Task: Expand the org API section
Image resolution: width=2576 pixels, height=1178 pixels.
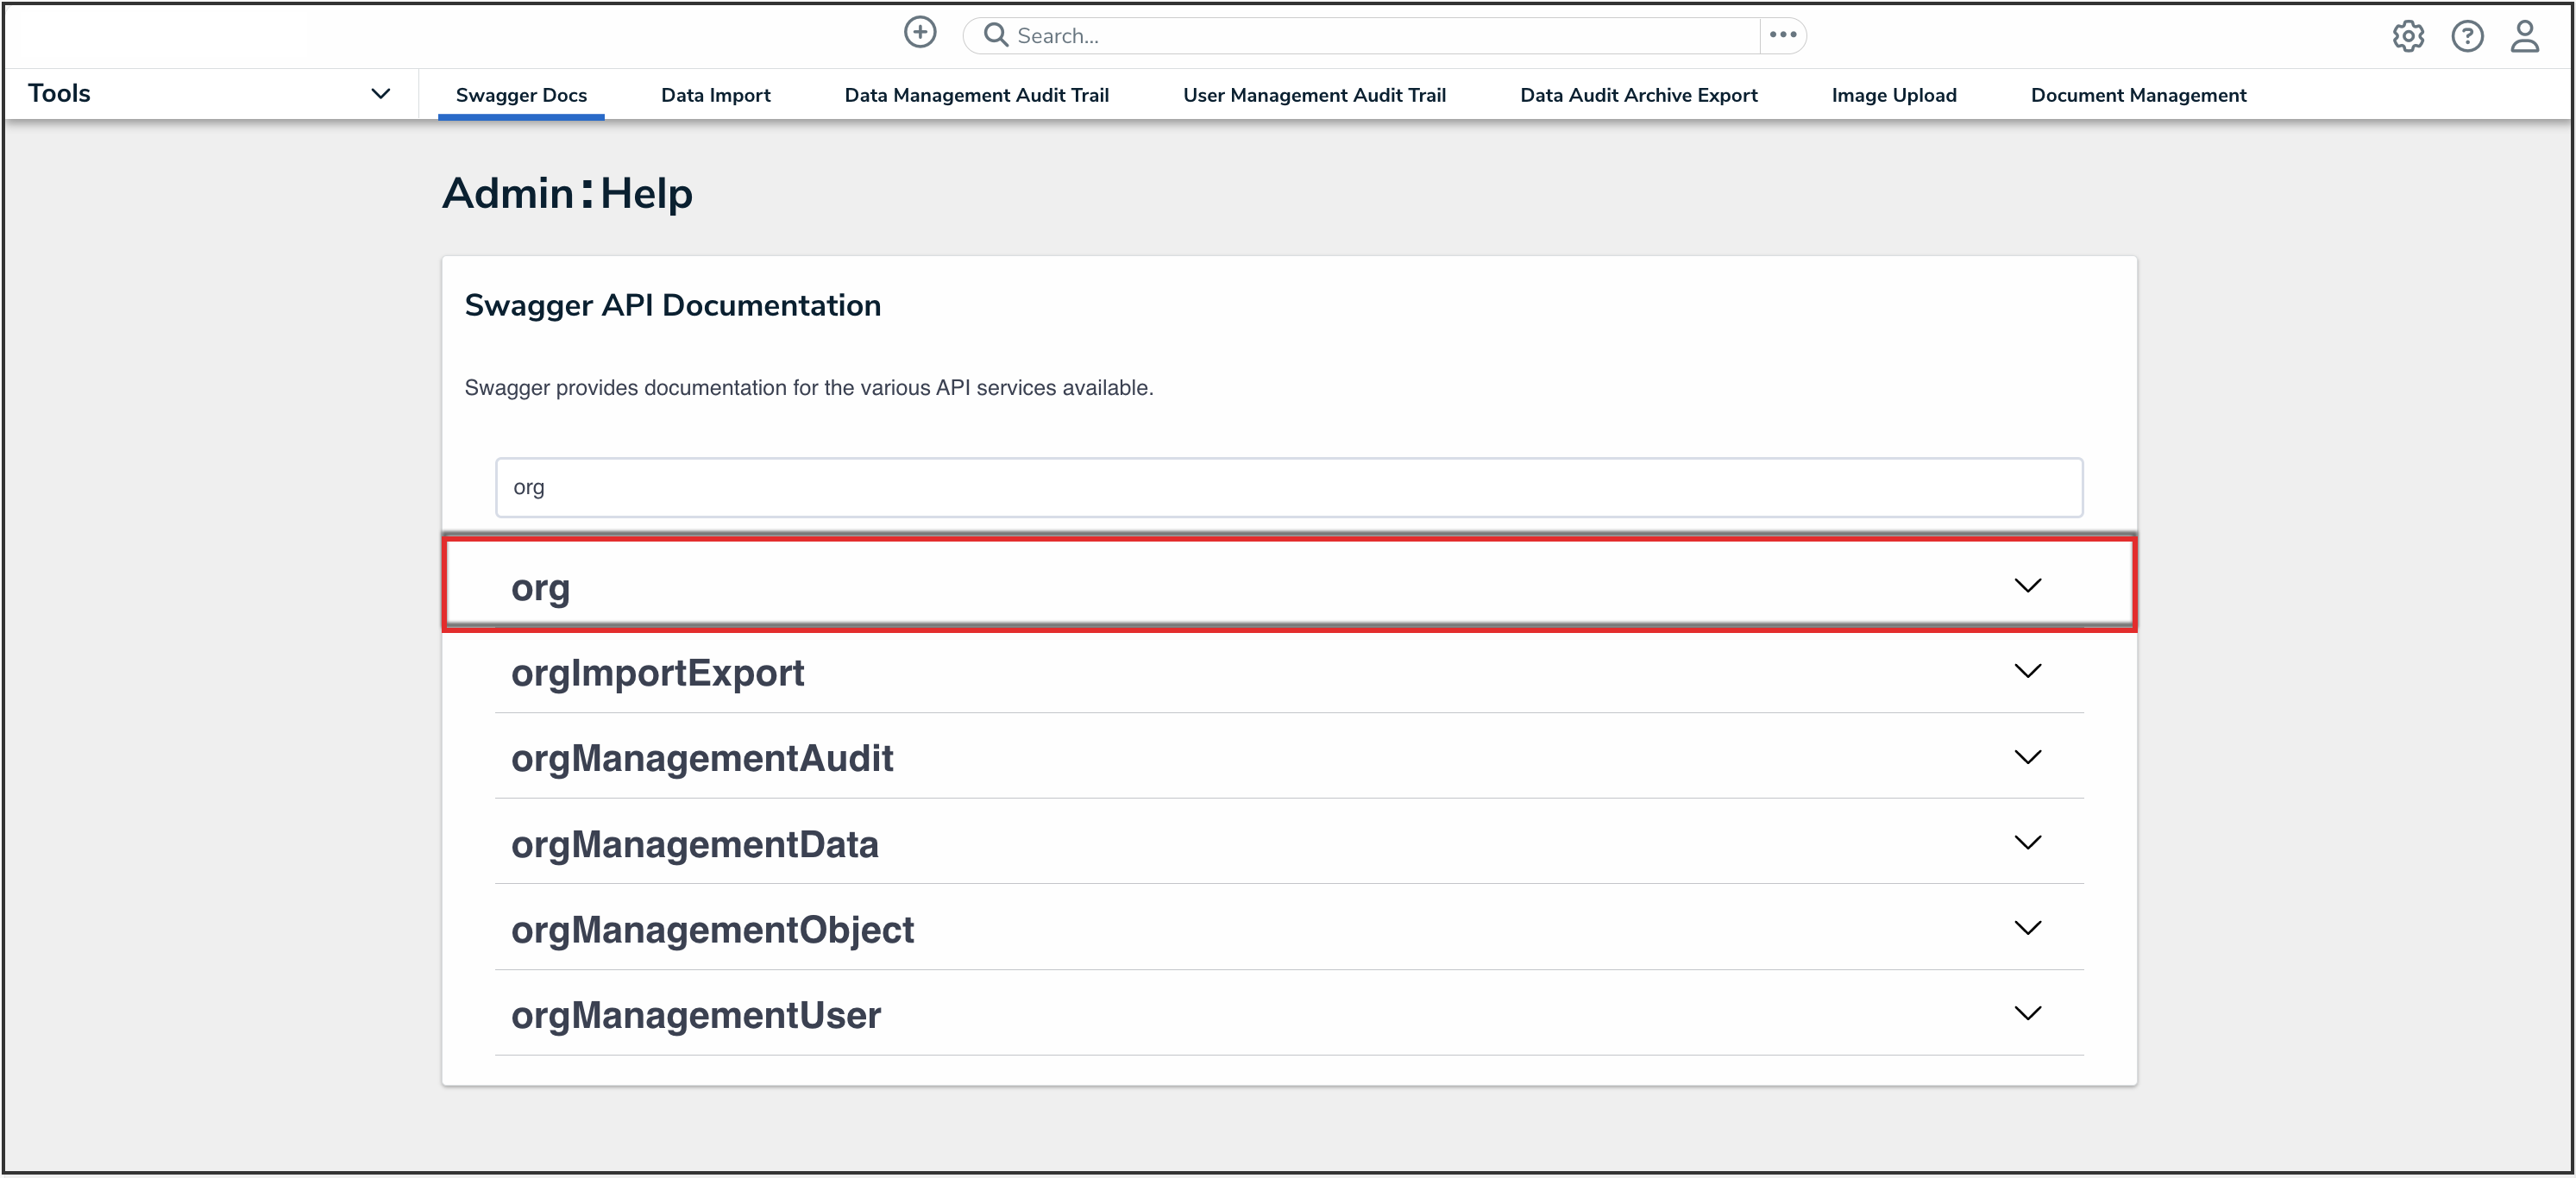Action: [x=2028, y=585]
